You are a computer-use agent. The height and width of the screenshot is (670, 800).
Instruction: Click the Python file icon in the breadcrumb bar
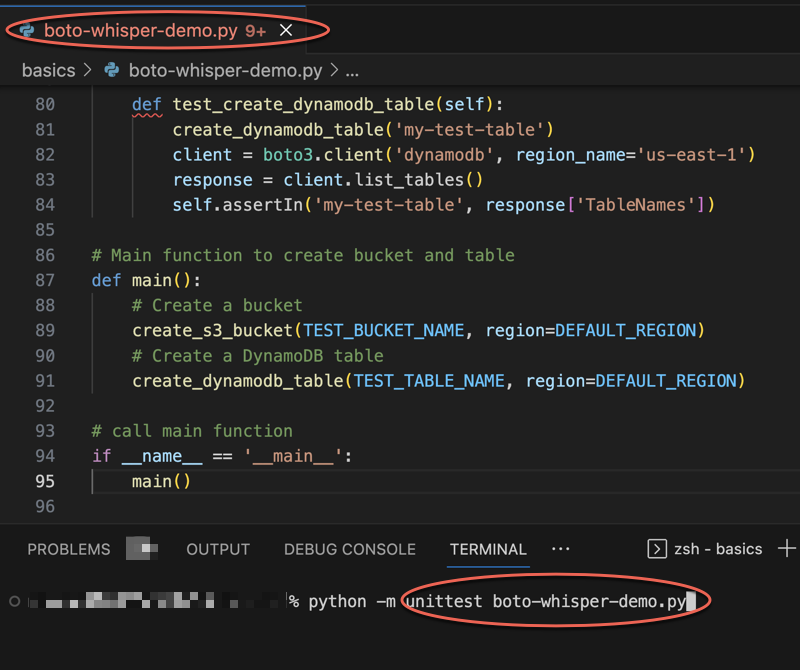(114, 70)
